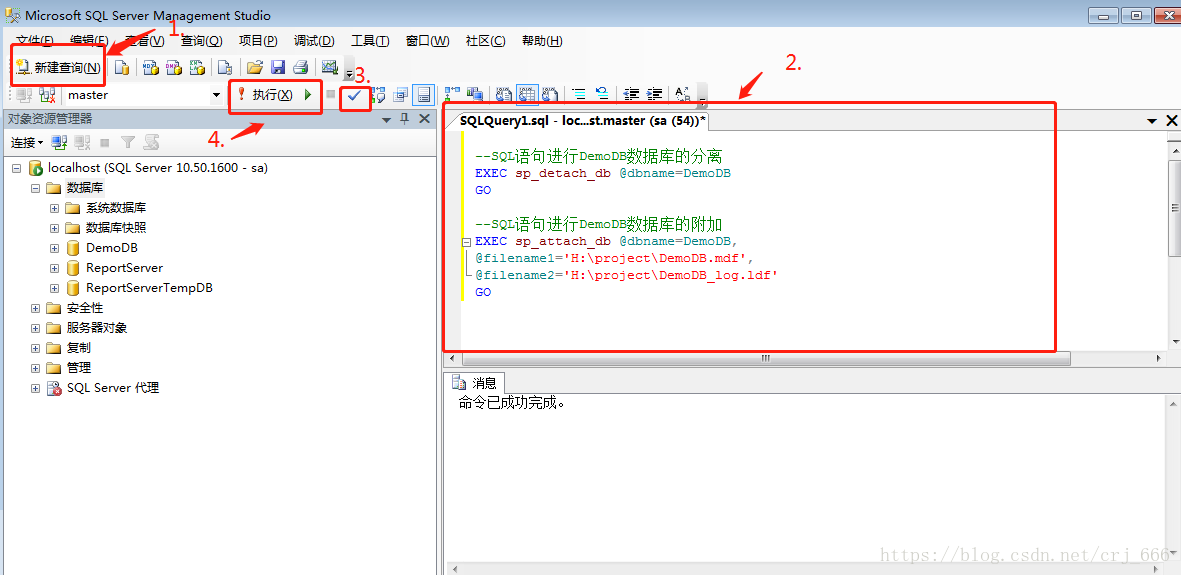The image size is (1181, 575).
Task: Open the SQL Editor toolbar options arrow
Action: click(x=702, y=99)
